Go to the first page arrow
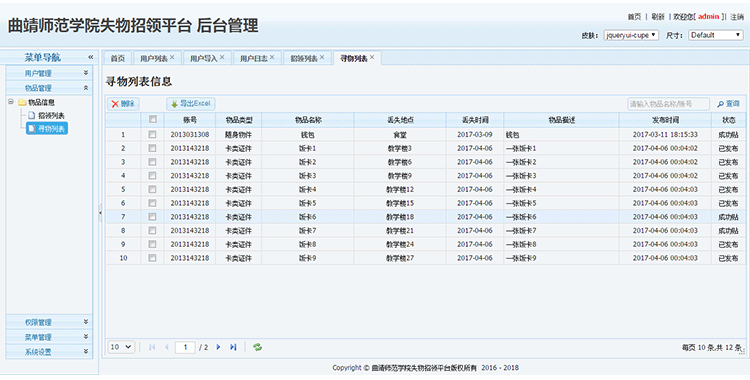Screen dimensions: 750x380 tap(152, 347)
